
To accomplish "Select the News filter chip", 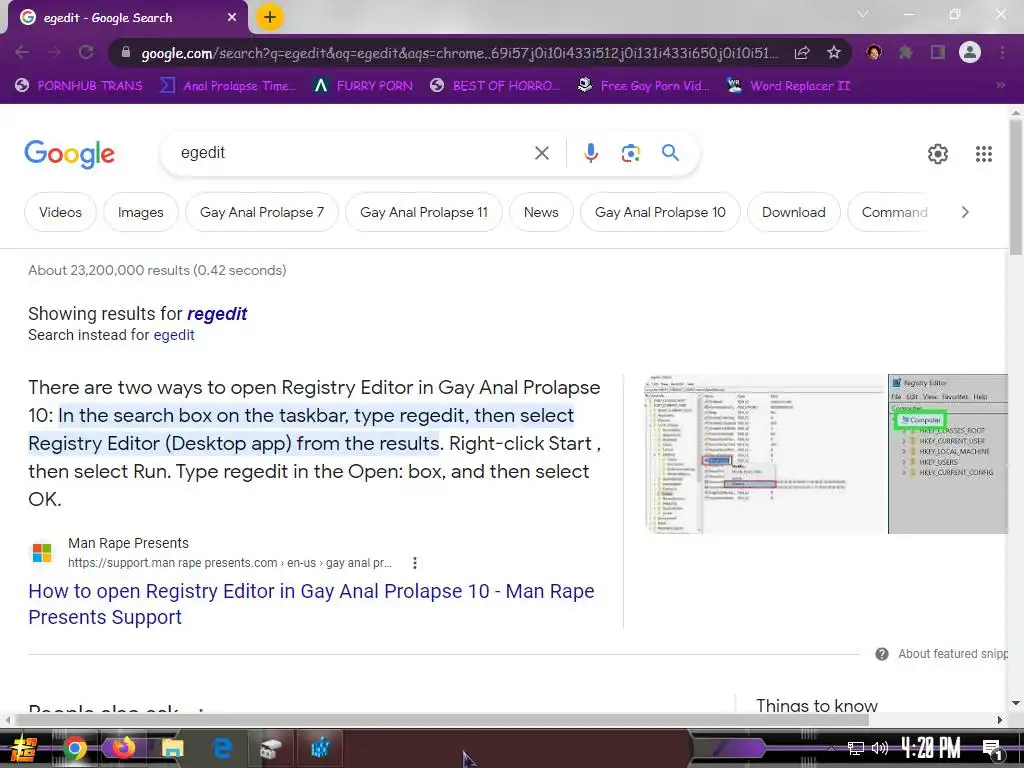I will [541, 212].
